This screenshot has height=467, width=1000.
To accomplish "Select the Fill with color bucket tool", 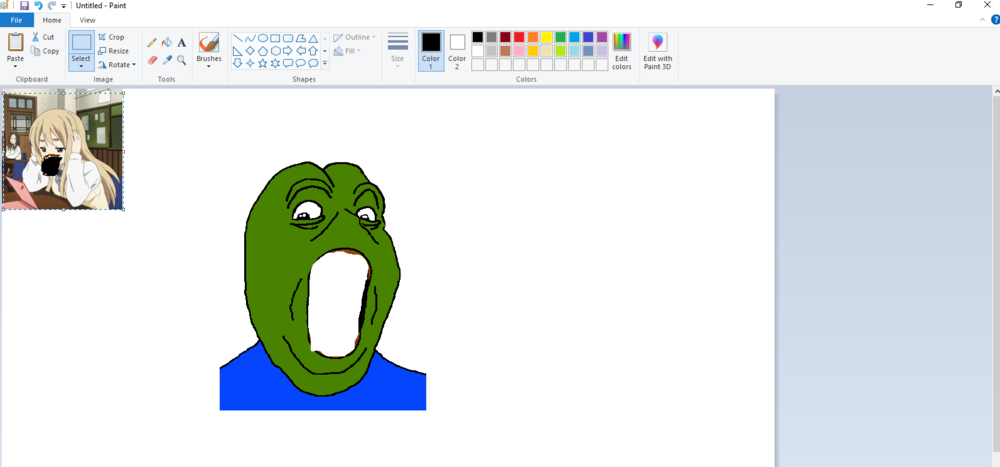I will pyautogui.click(x=167, y=43).
